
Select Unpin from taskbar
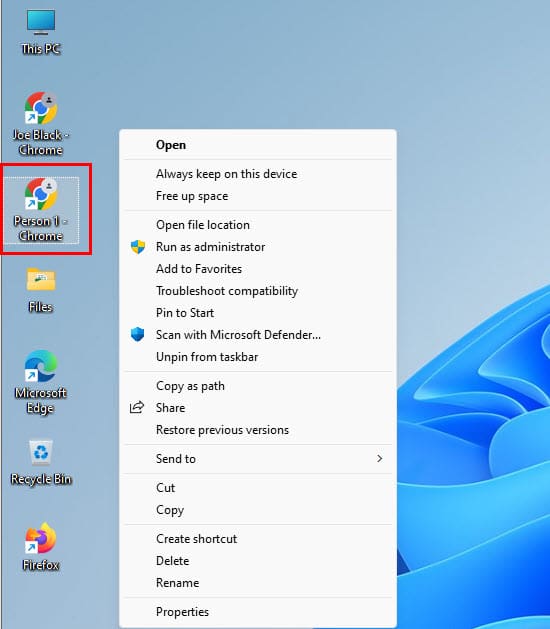(258, 357)
